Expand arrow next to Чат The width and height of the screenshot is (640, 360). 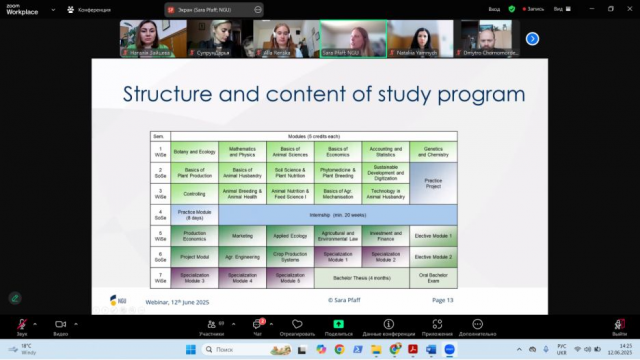(x=271, y=324)
